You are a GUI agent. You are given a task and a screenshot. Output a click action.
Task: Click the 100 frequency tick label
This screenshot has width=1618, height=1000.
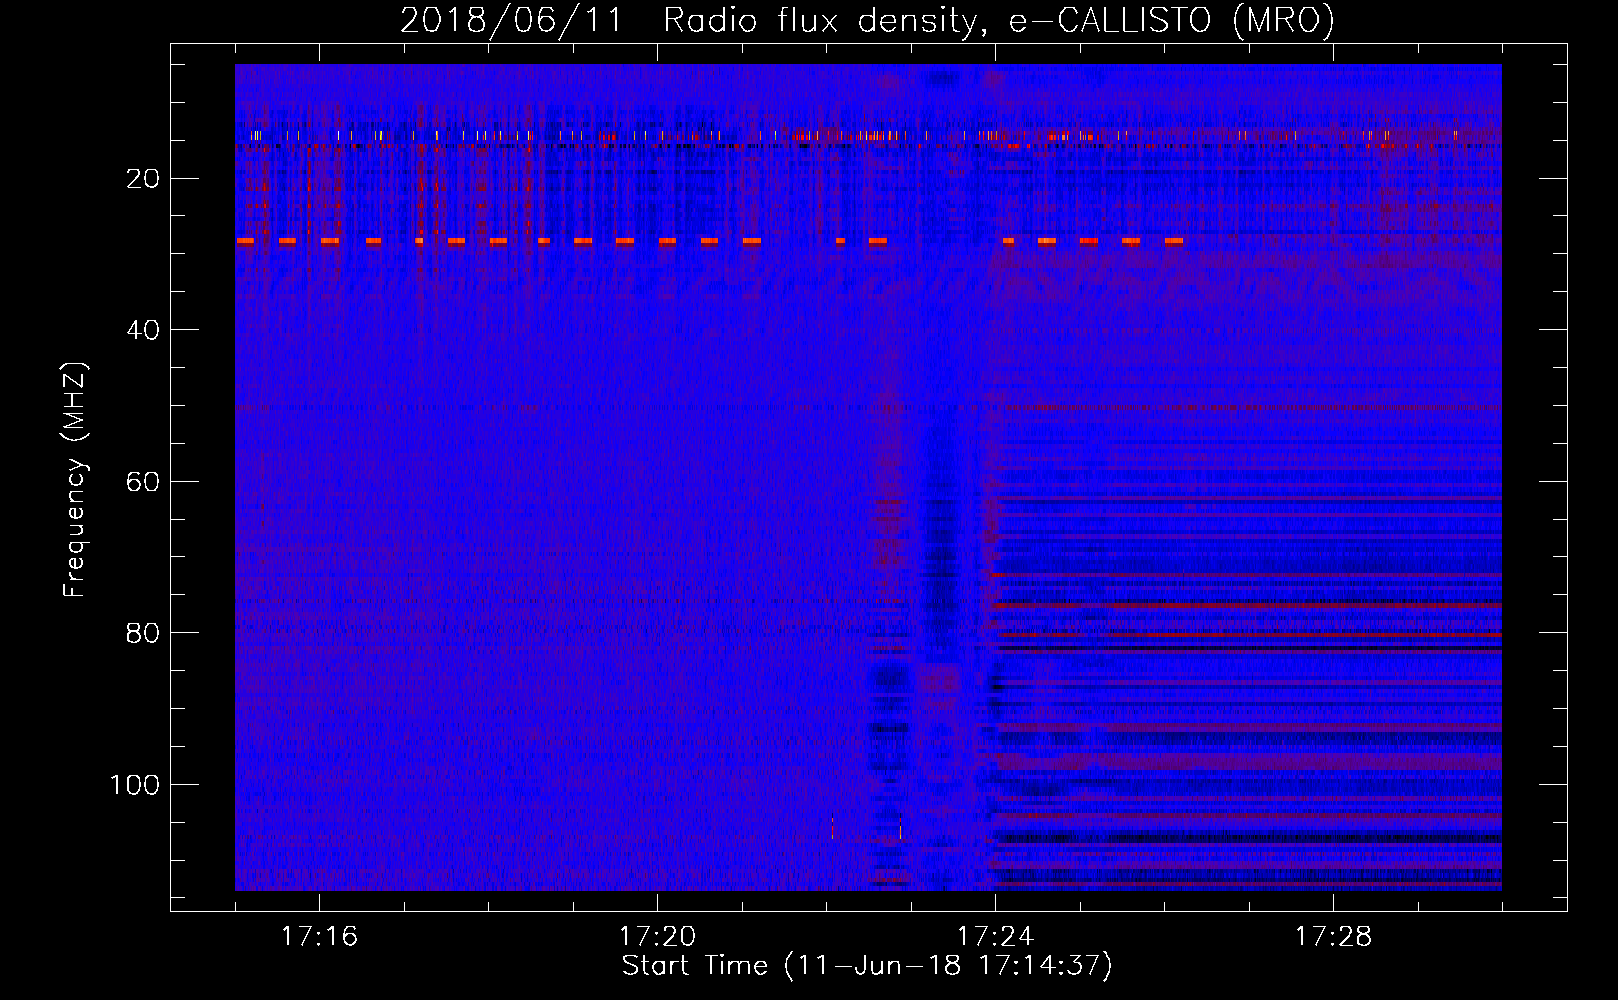[x=135, y=785]
